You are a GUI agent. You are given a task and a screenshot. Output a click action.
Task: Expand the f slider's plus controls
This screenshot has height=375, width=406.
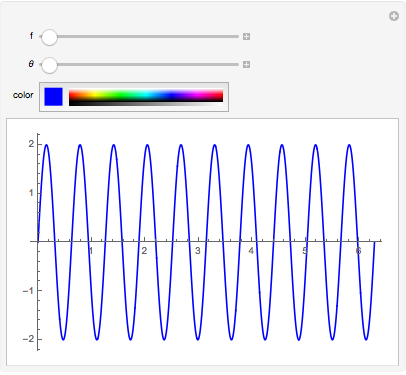click(246, 37)
